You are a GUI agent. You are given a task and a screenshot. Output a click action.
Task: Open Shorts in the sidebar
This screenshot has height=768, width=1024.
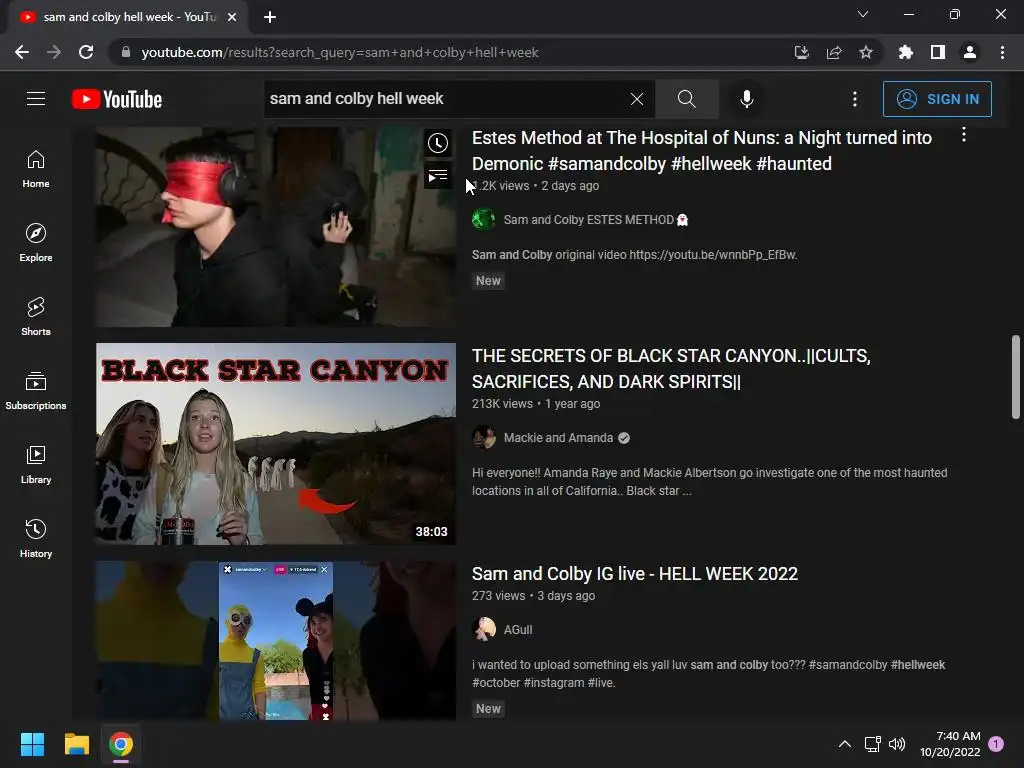pyautogui.click(x=36, y=316)
